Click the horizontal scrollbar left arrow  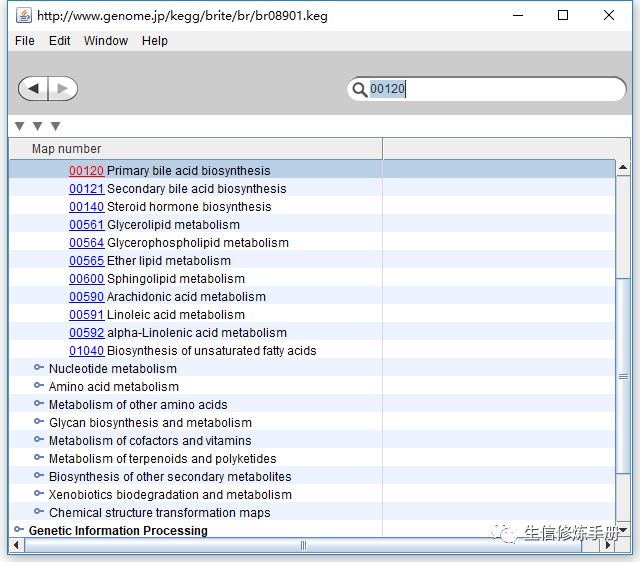(16, 545)
